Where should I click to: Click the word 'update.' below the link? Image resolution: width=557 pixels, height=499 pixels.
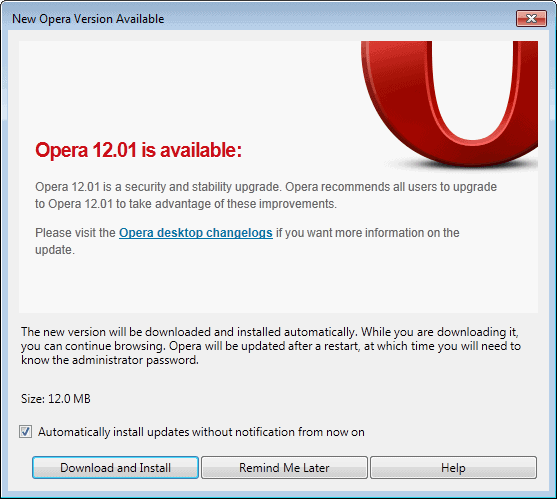click(55, 250)
